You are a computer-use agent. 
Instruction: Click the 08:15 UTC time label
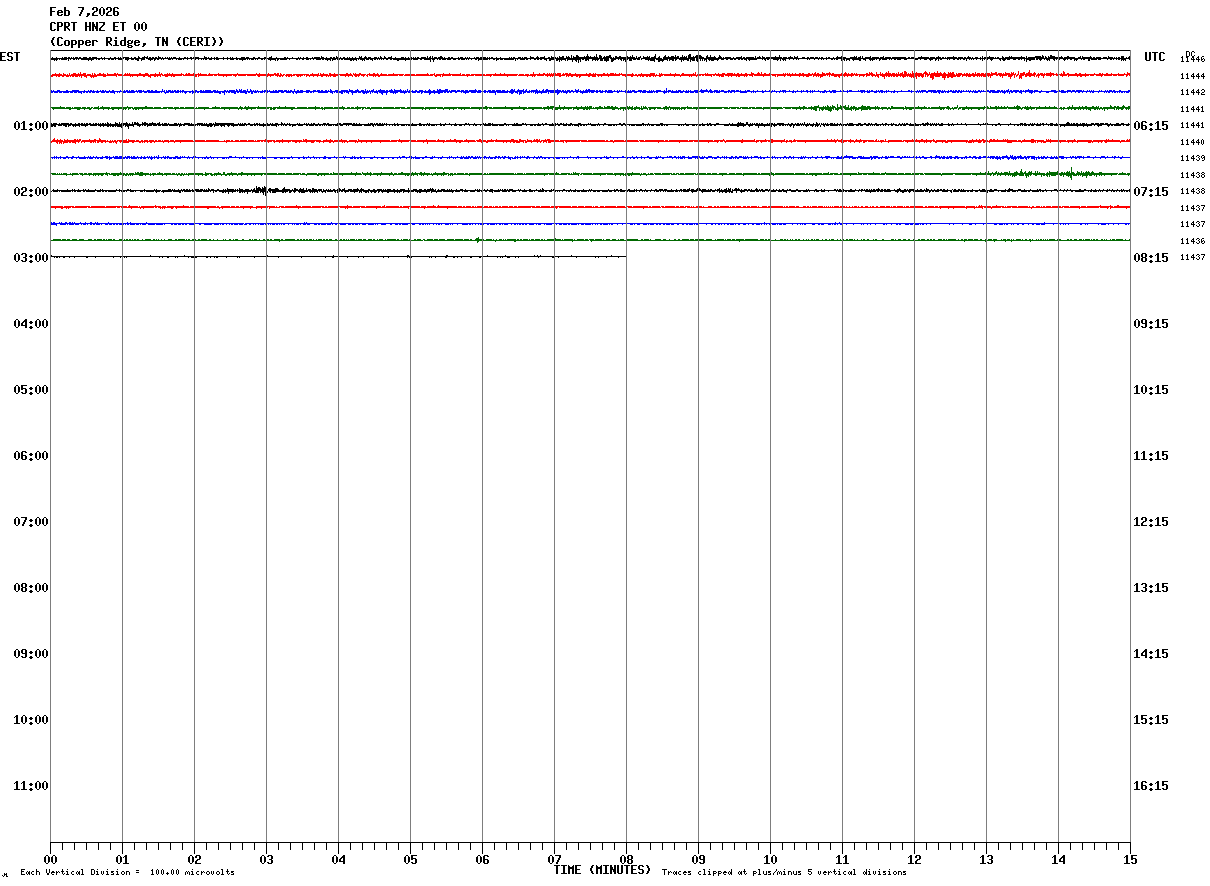[x=1151, y=258]
